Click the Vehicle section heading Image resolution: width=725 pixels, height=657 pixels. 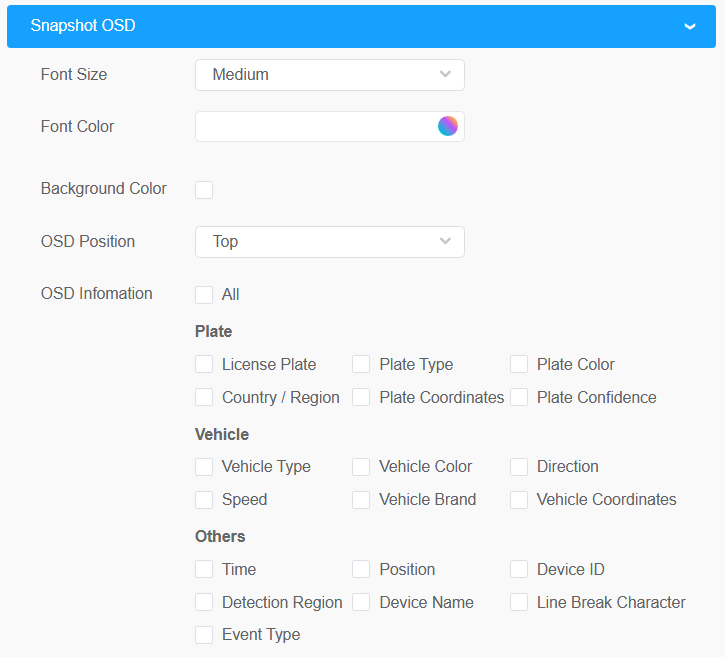(222, 434)
